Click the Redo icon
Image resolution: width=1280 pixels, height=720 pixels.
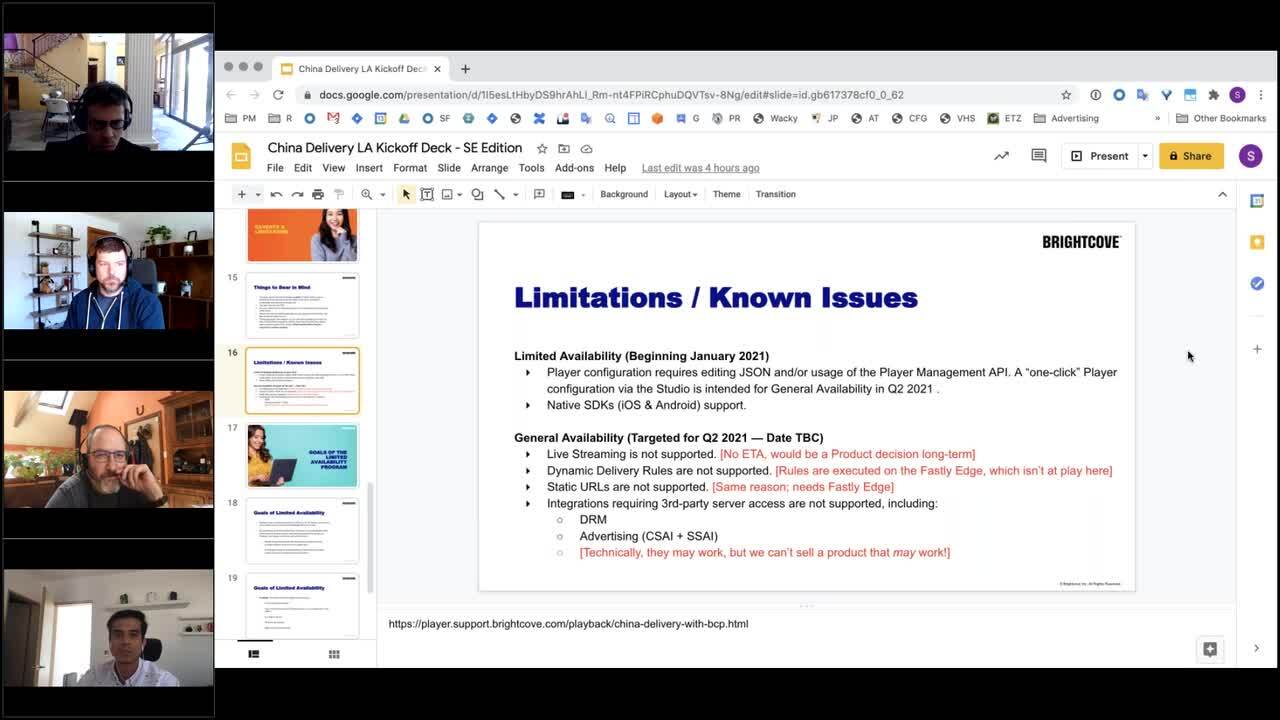tap(297, 194)
